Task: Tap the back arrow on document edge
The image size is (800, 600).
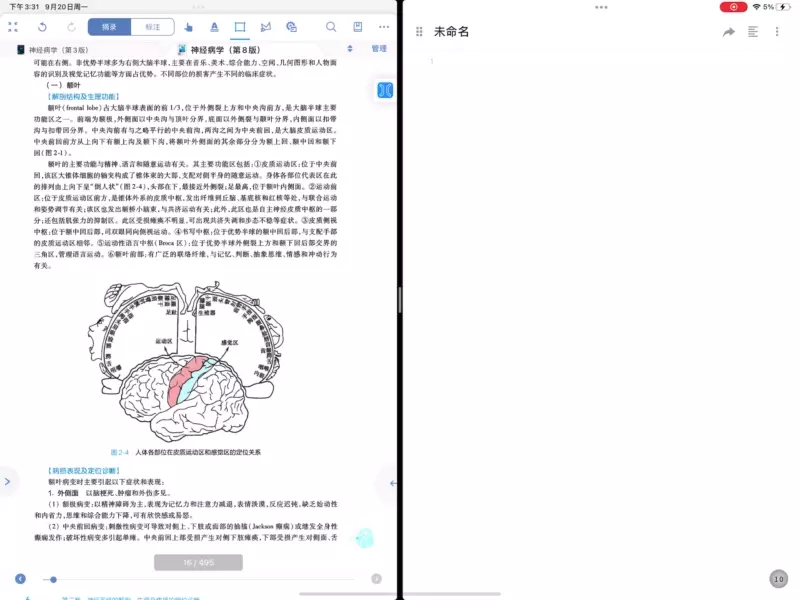Action: tap(393, 483)
